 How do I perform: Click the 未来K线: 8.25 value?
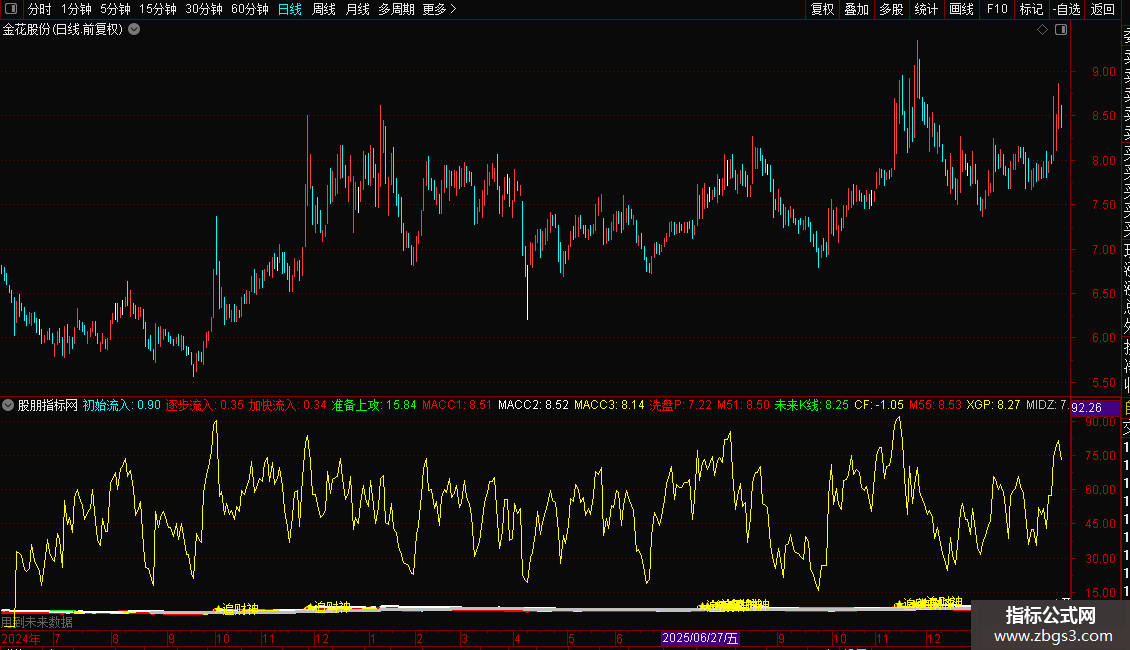coord(811,405)
